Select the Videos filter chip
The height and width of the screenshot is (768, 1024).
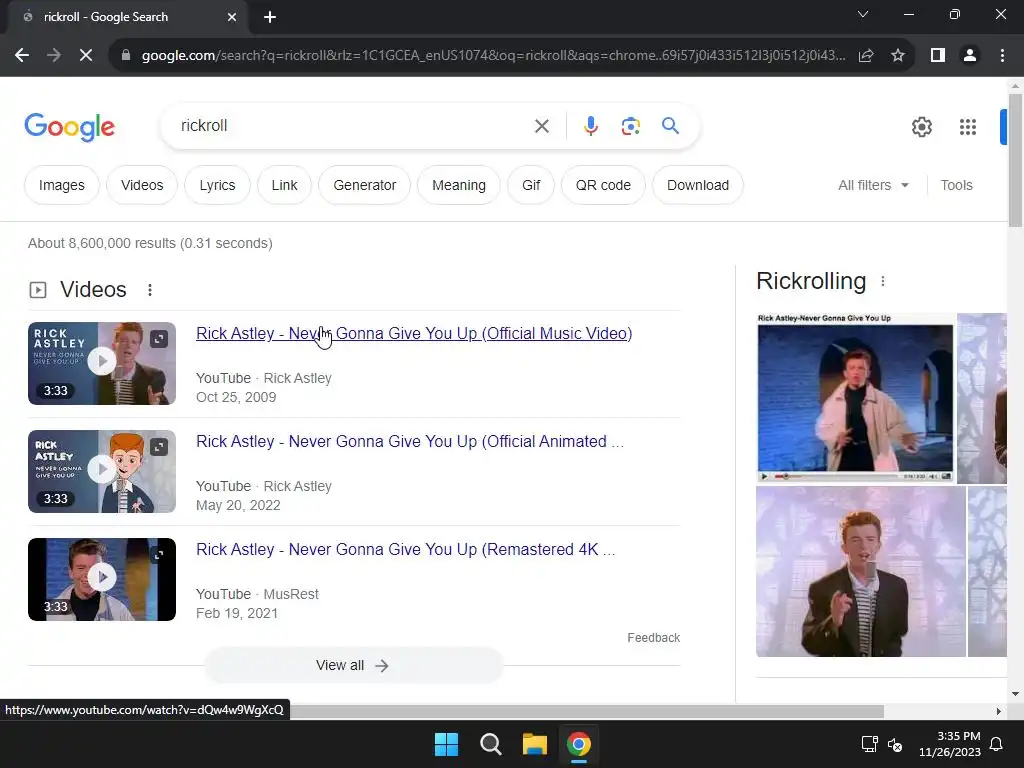click(142, 185)
